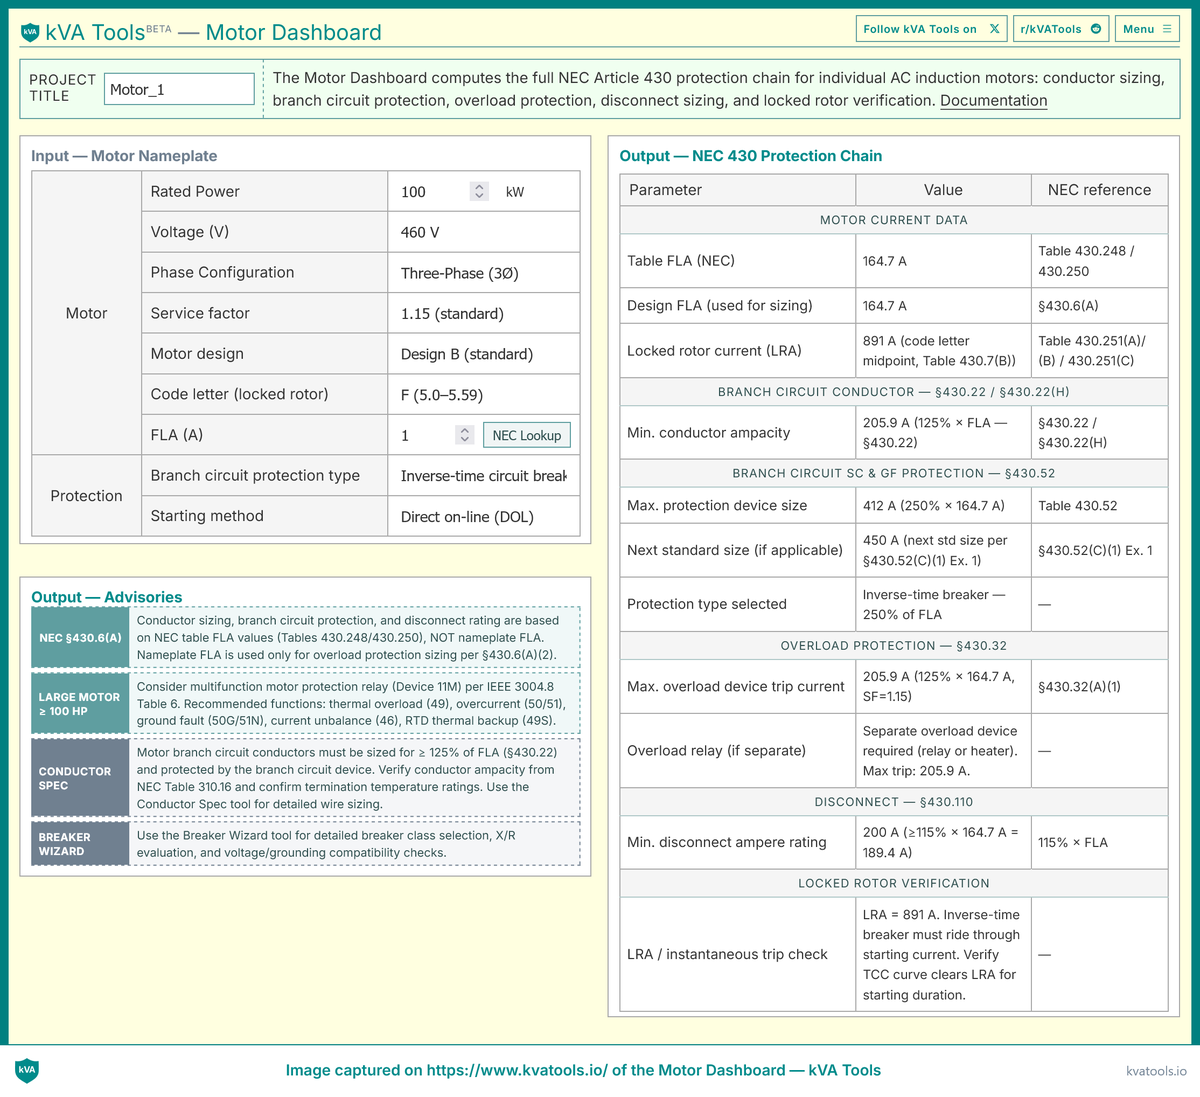The height and width of the screenshot is (1097, 1200).
Task: Expand the Service factor dropdown
Action: pos(484,313)
